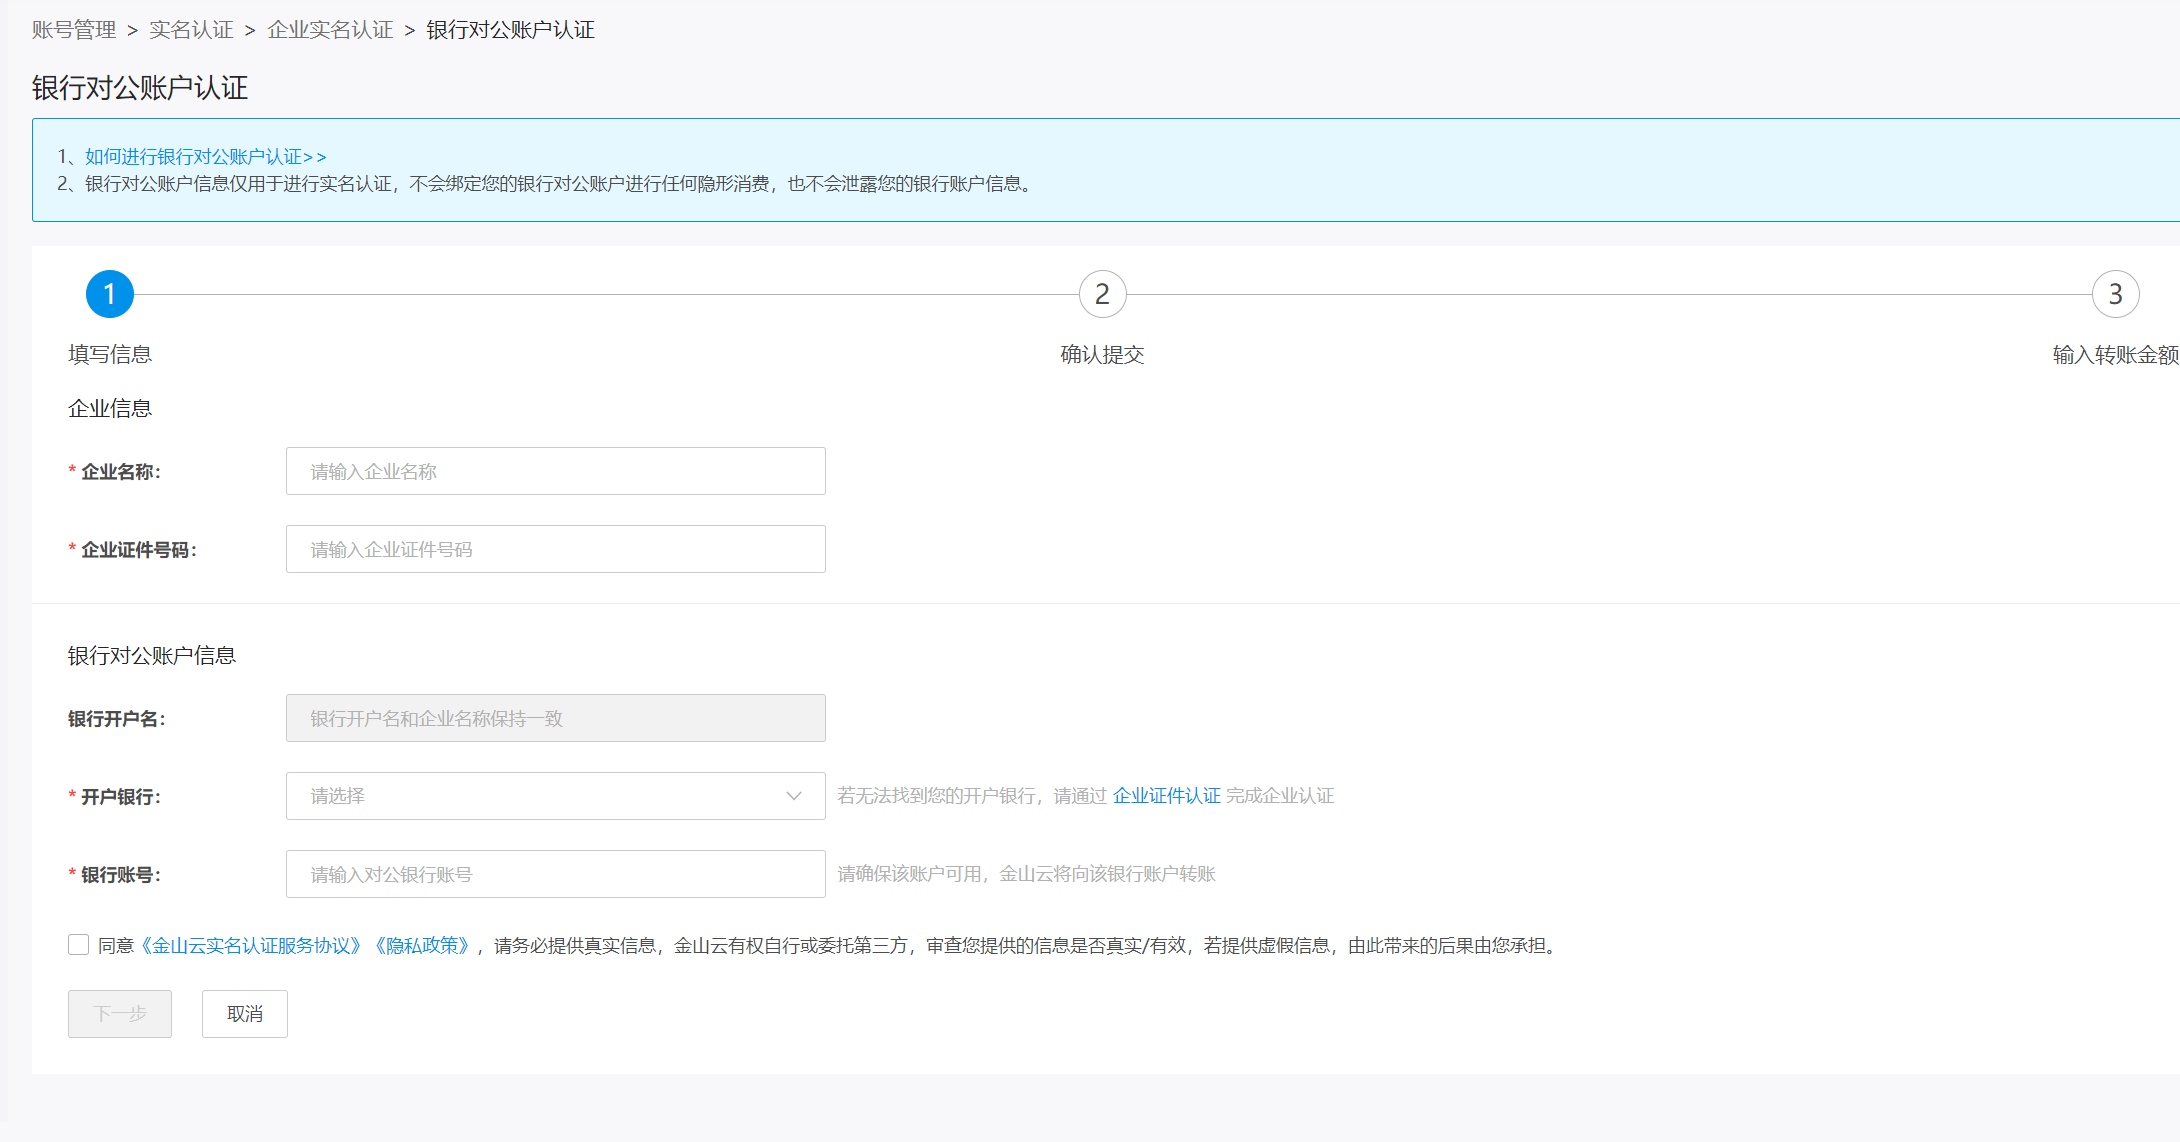Click the disabled 银行开户名 field

coord(555,718)
